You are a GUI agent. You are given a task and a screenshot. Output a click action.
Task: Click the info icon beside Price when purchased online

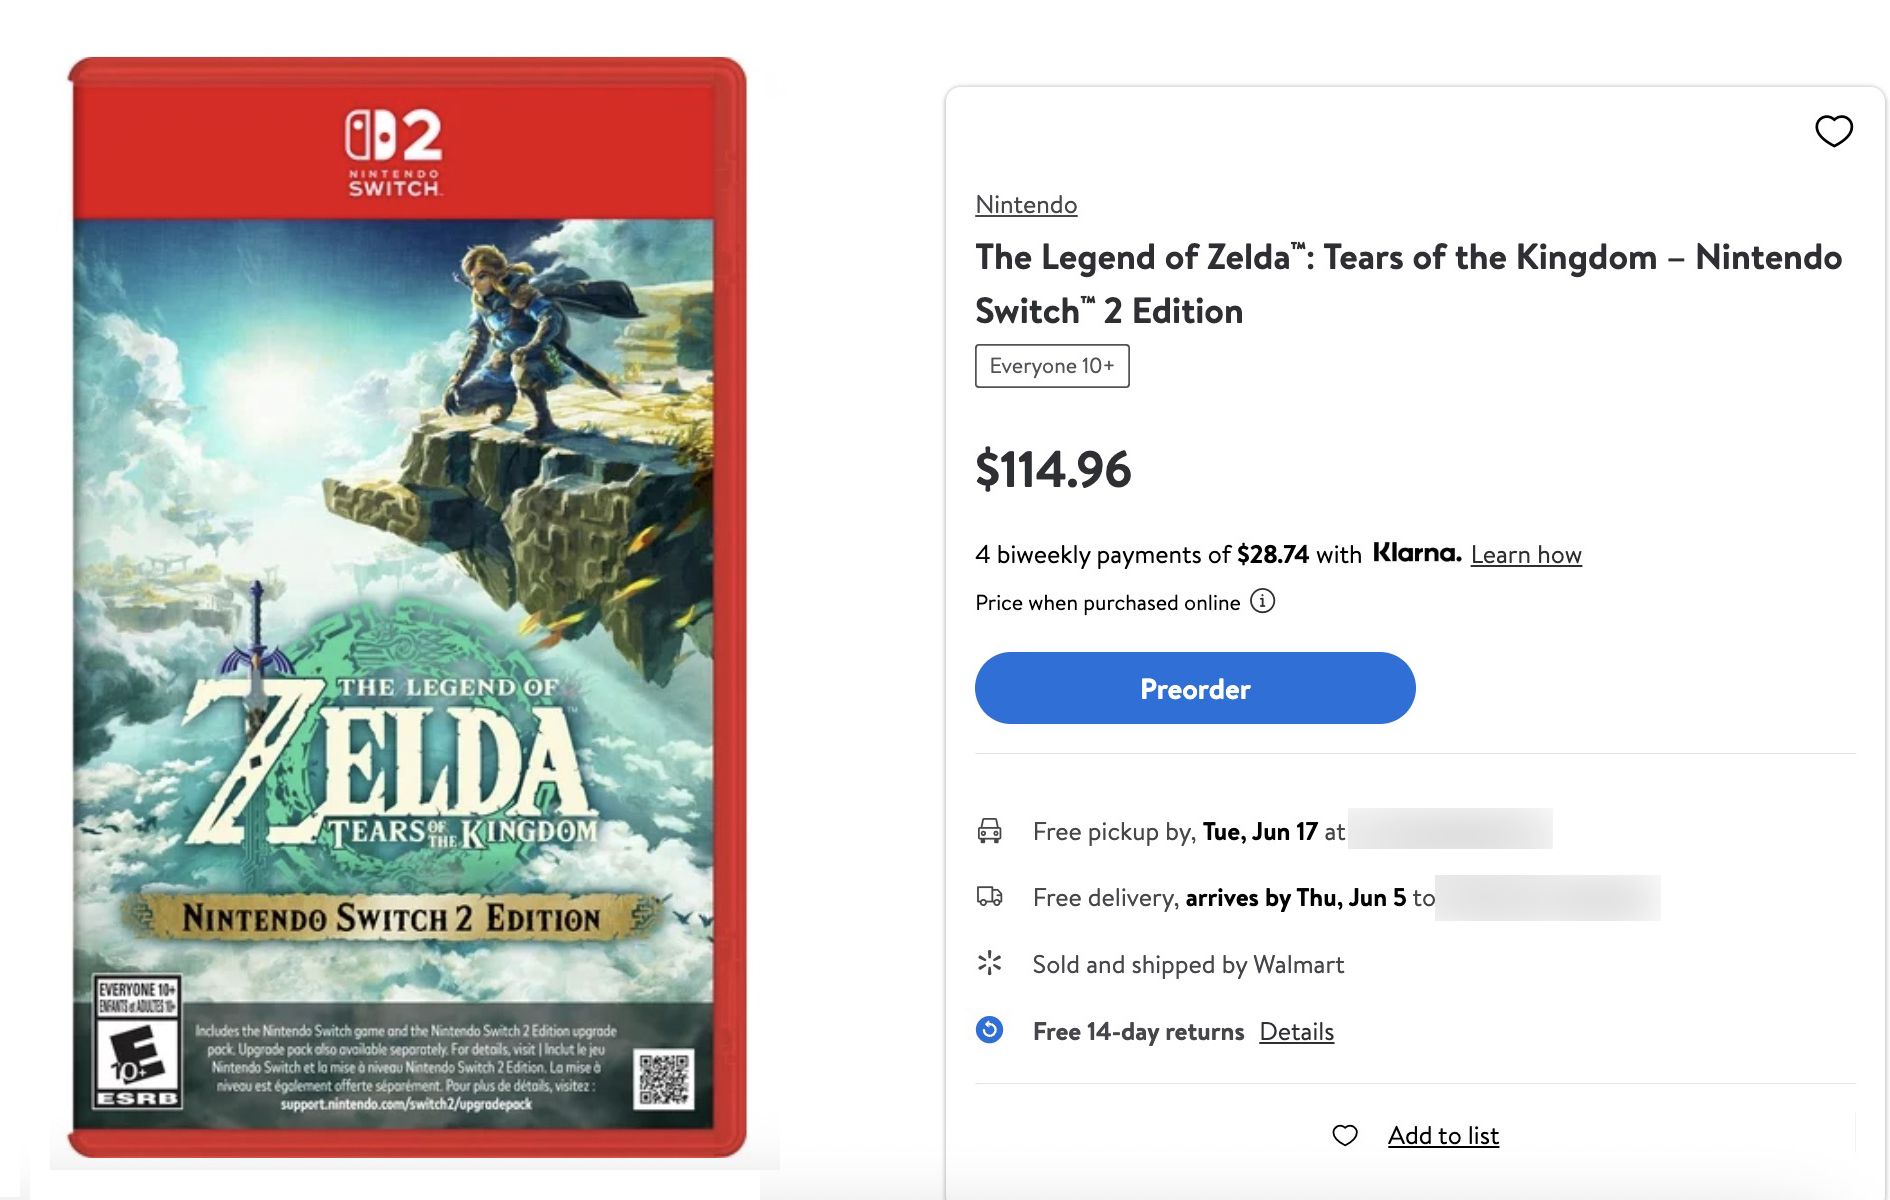point(1263,601)
